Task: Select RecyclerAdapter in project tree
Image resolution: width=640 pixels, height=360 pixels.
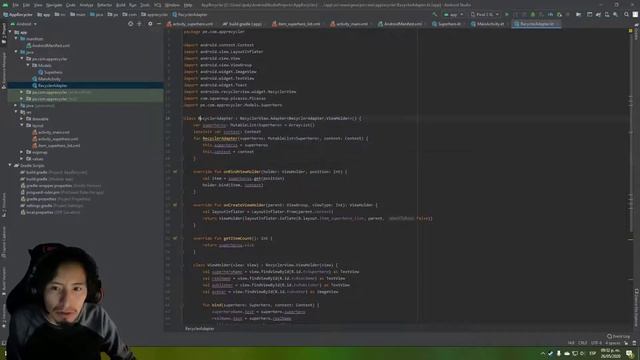Action: coord(50,86)
